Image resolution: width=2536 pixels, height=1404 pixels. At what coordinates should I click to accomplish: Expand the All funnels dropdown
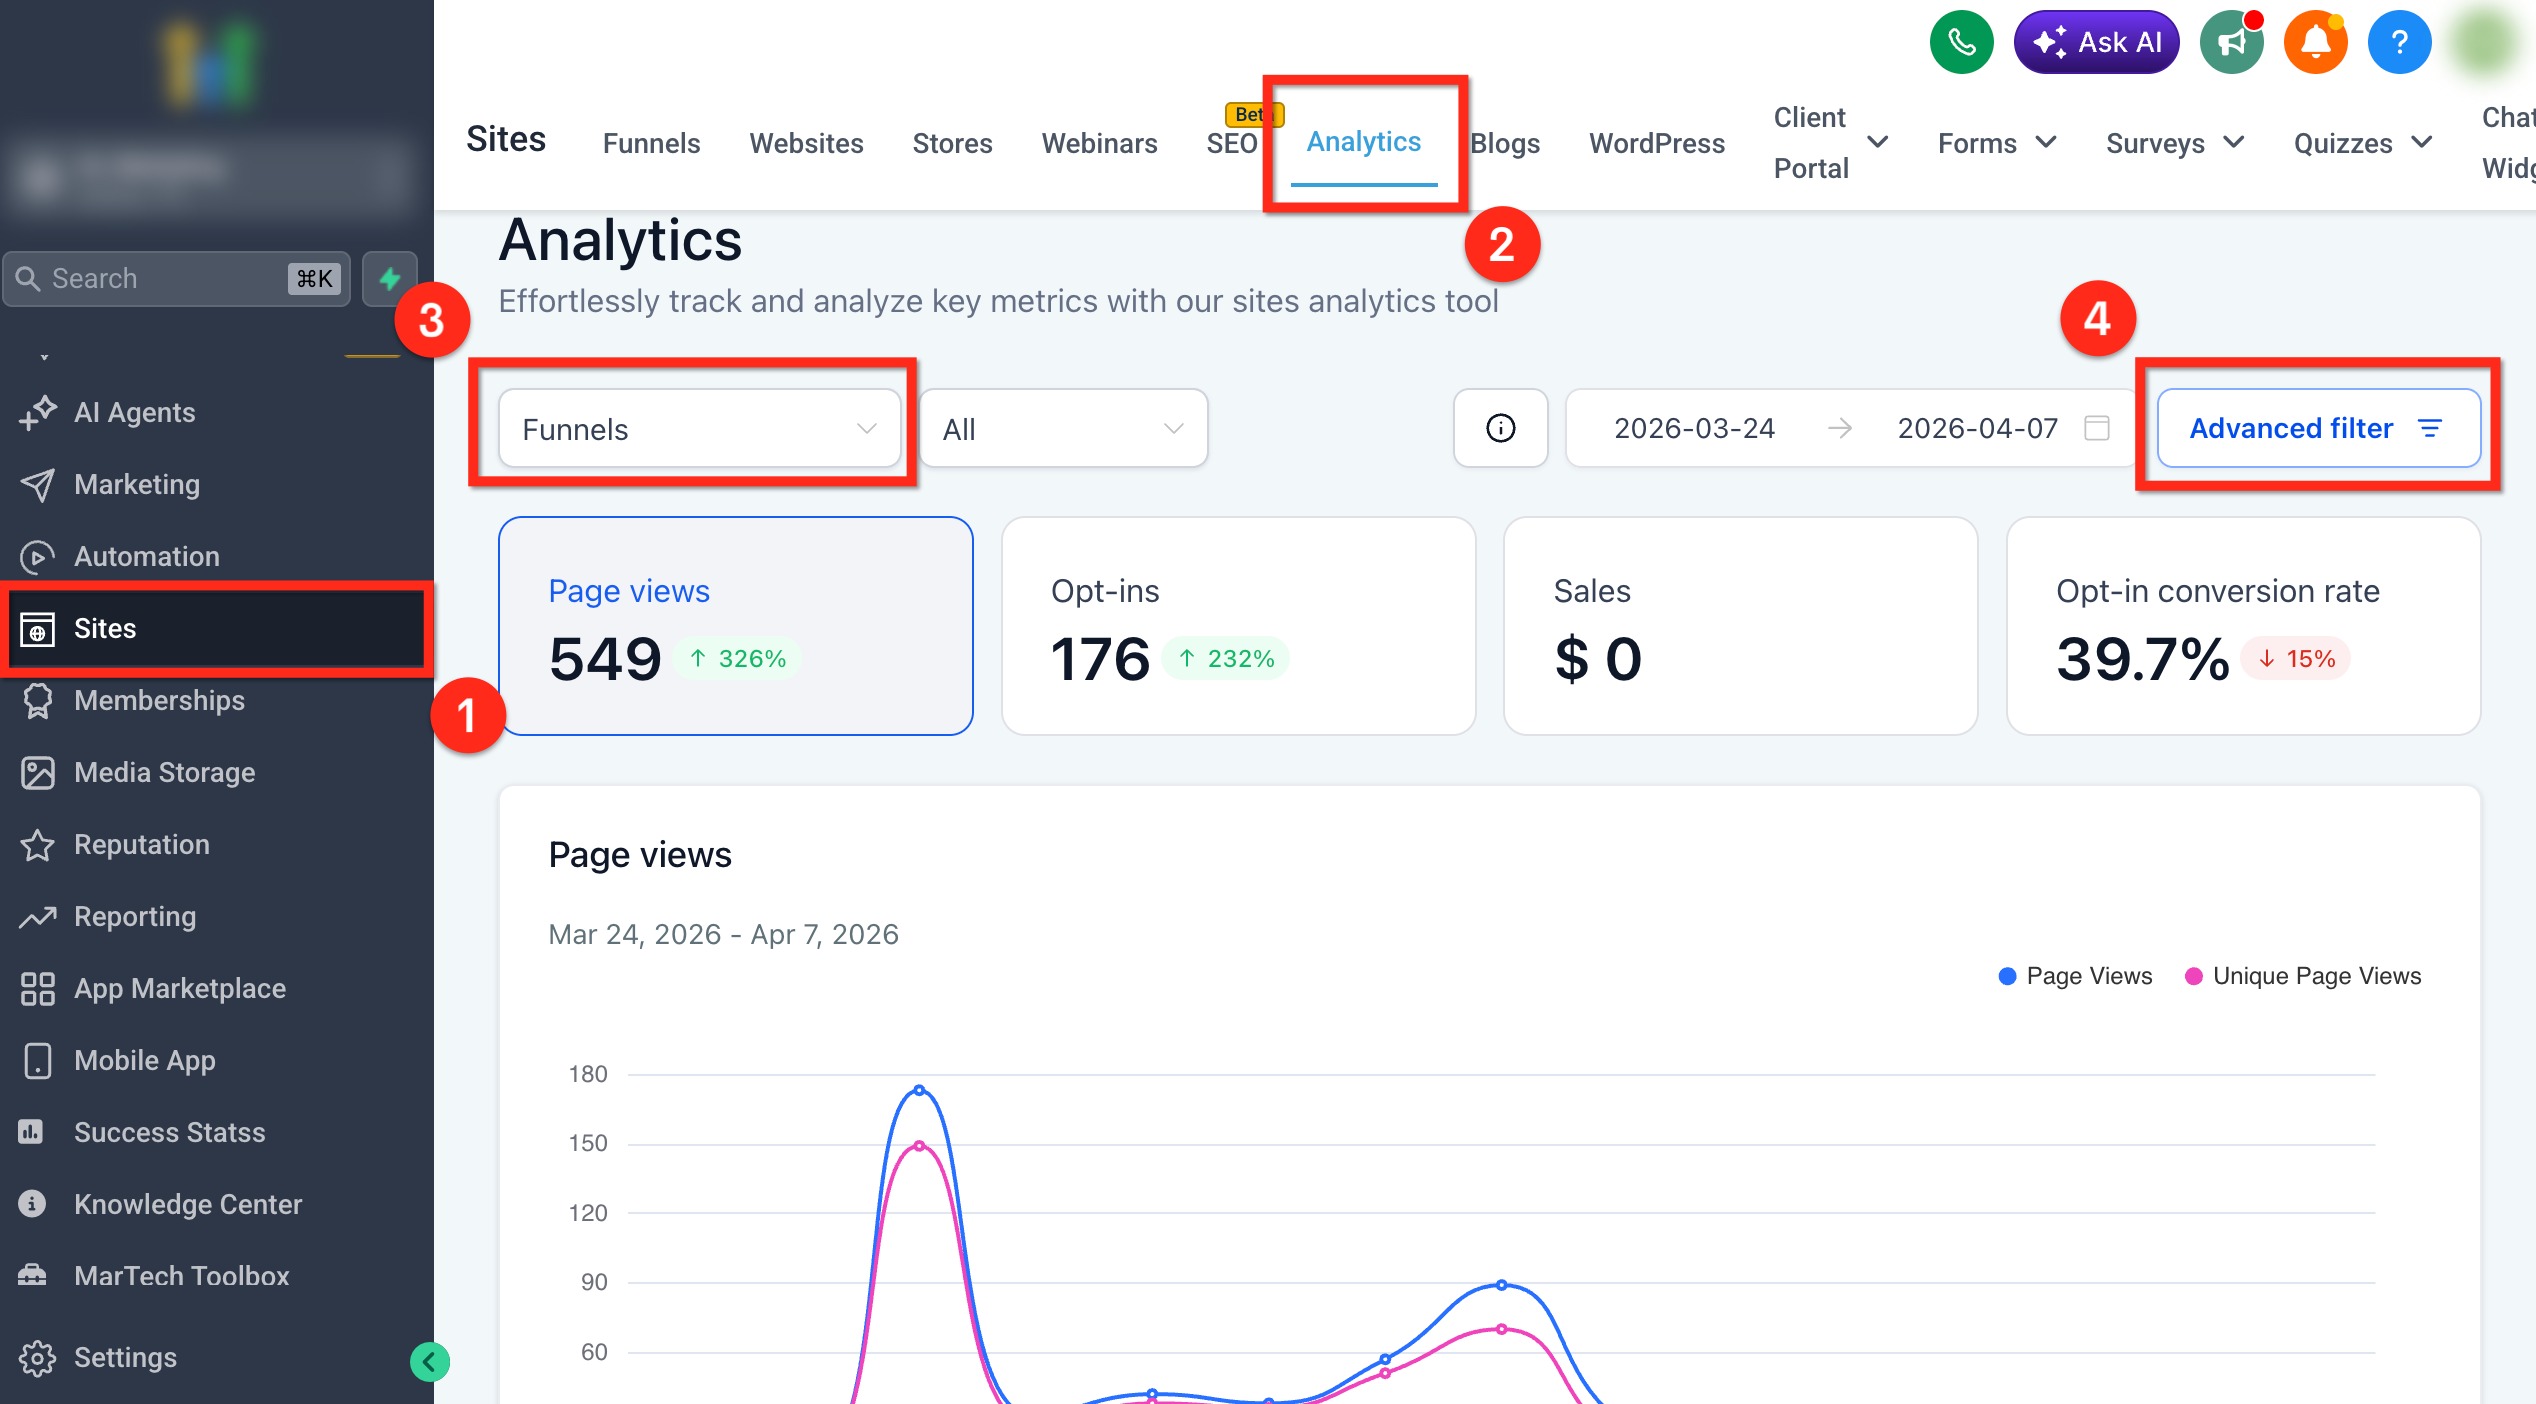[x=1062, y=428]
